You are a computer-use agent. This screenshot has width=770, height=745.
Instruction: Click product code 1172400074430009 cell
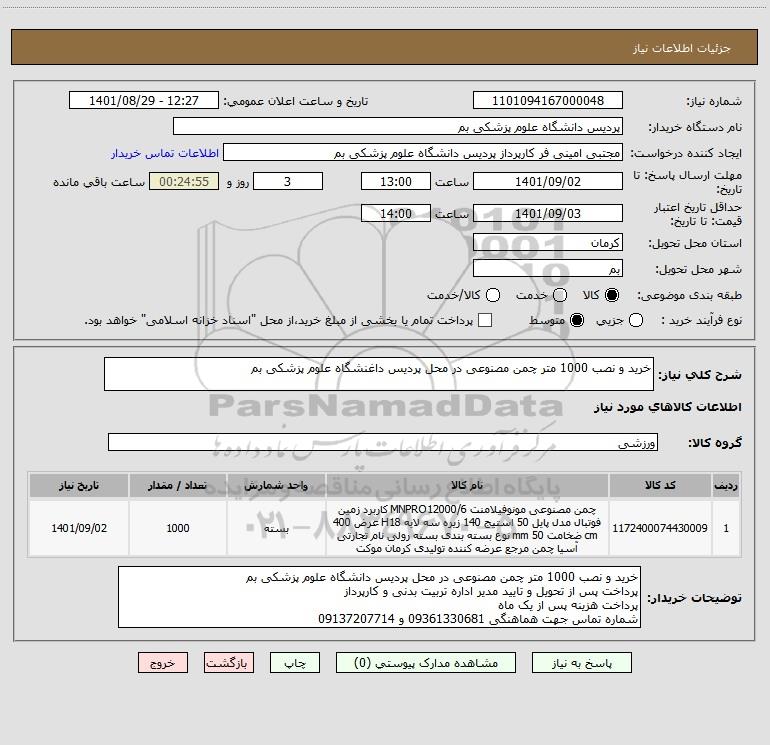pos(660,528)
